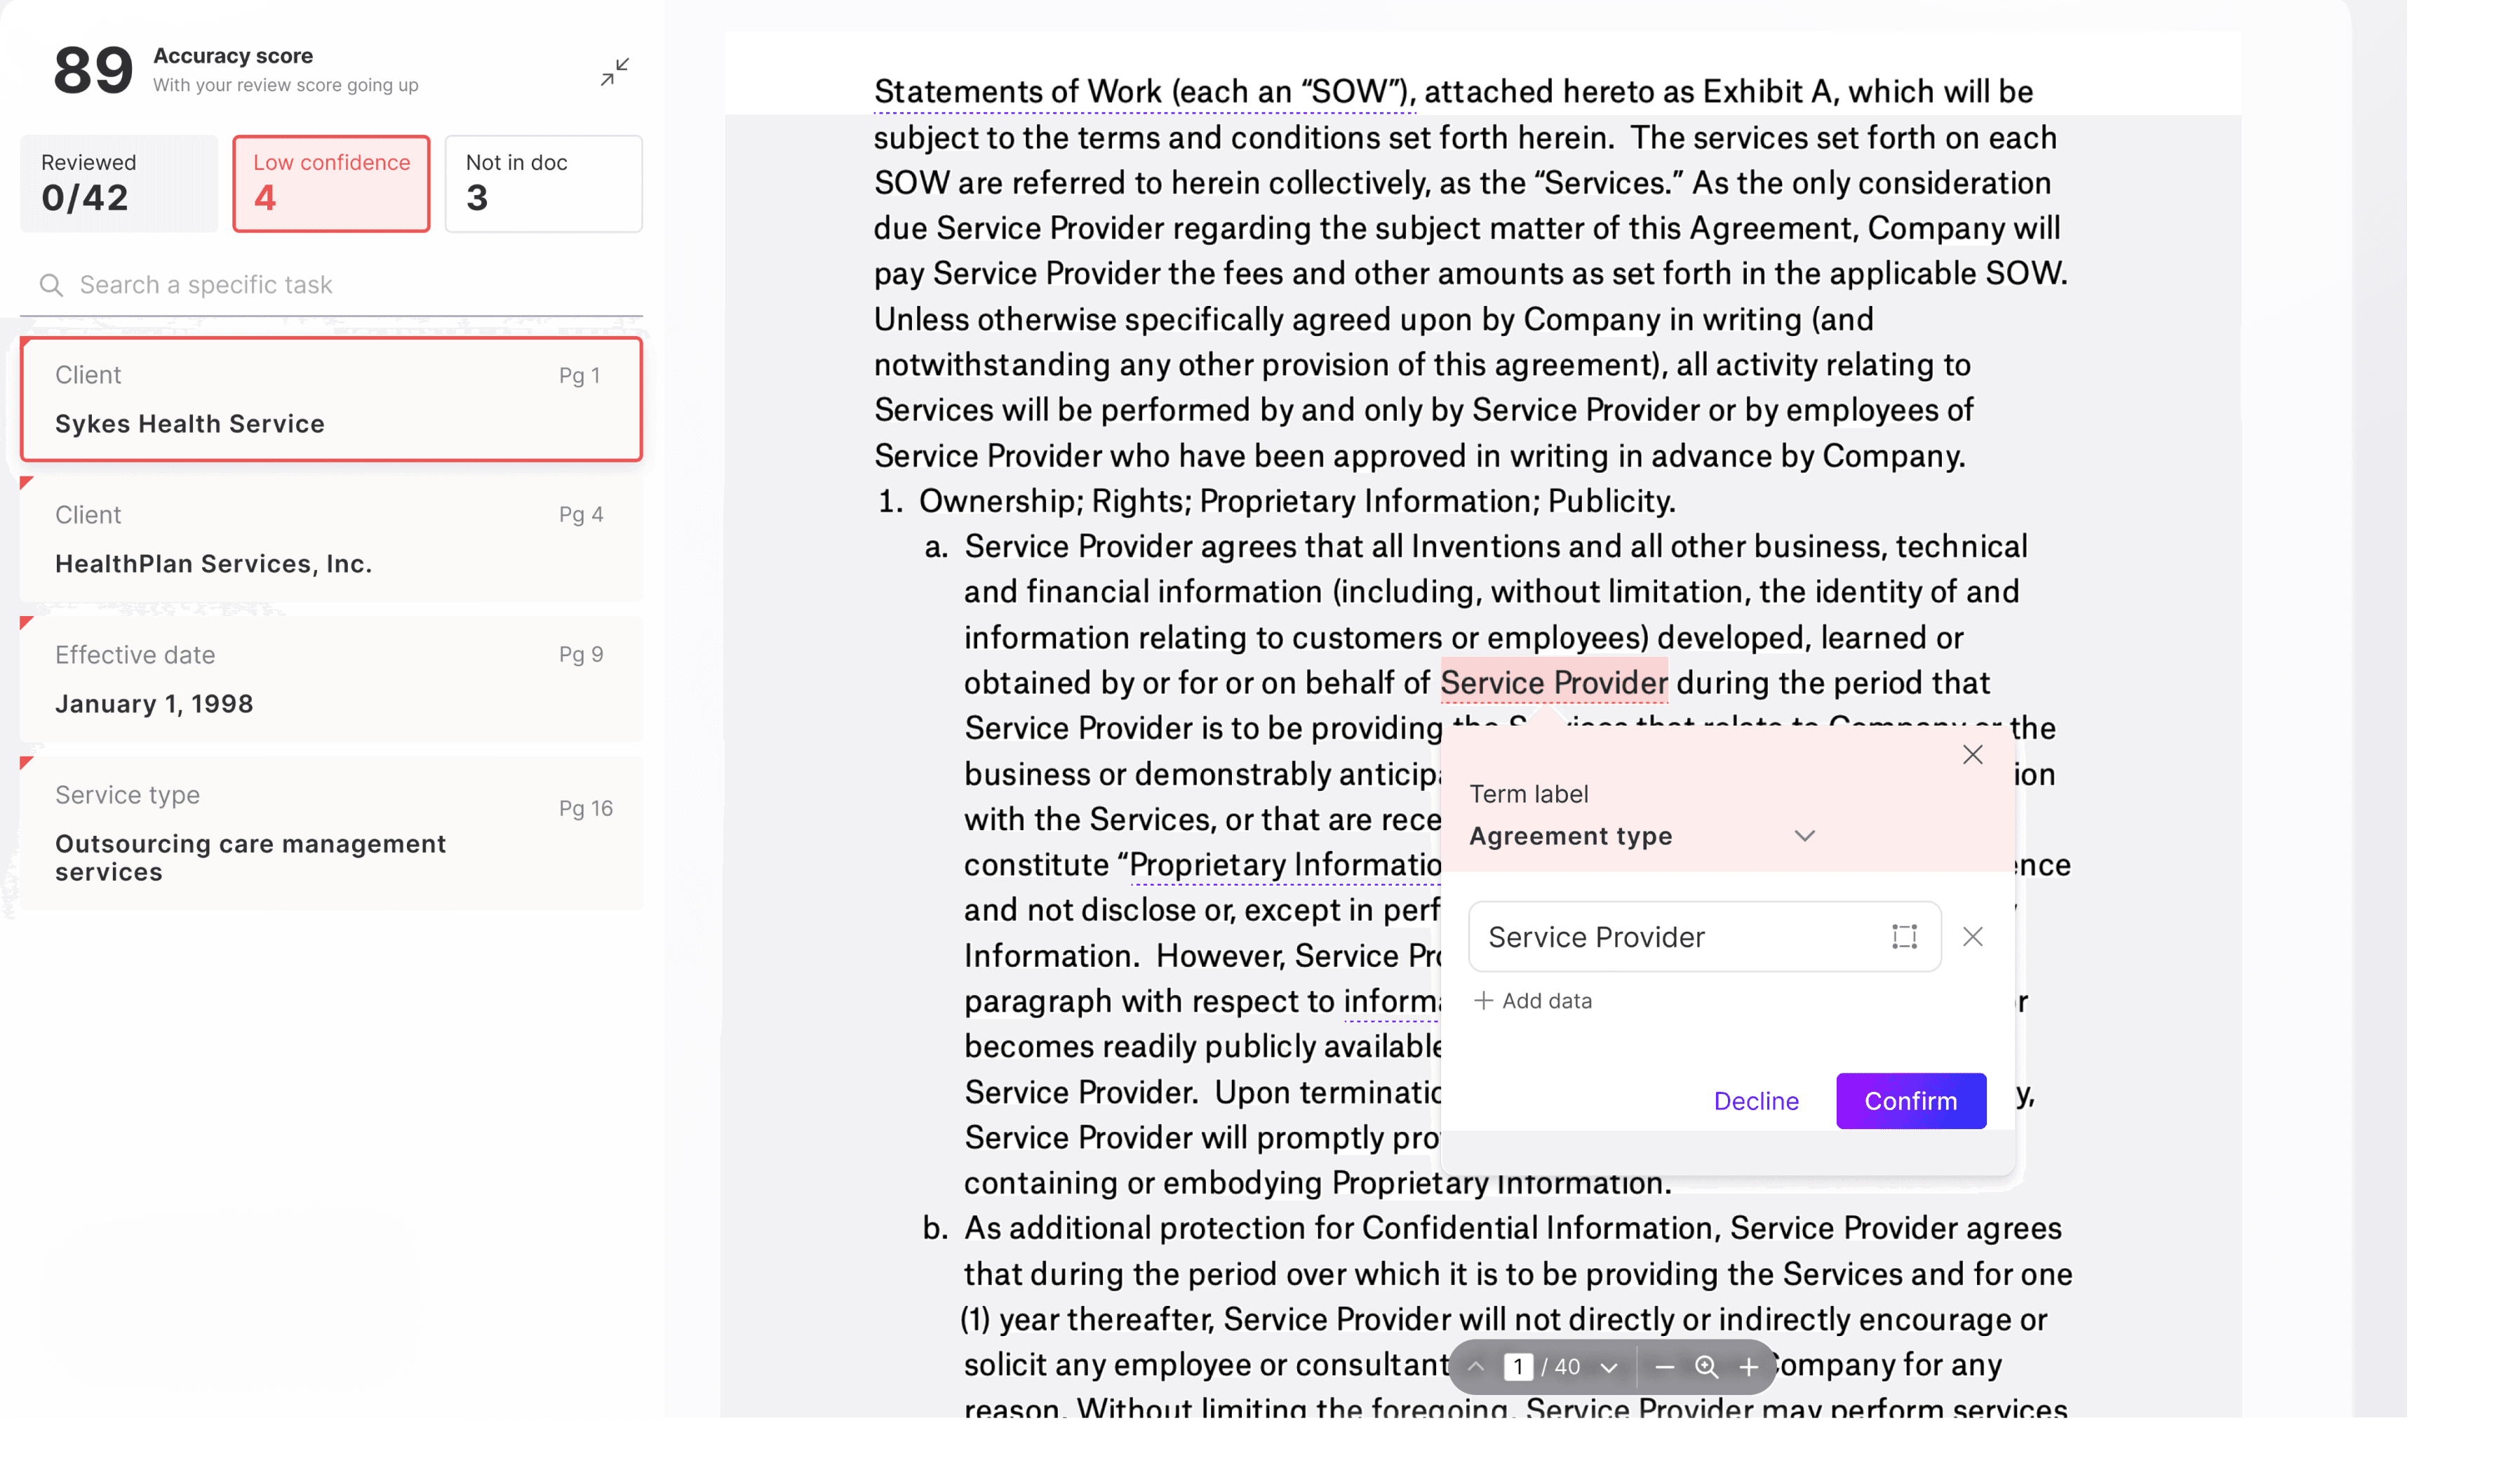The image size is (2520, 1482).
Task: Zoom in the document
Action: [x=1748, y=1367]
